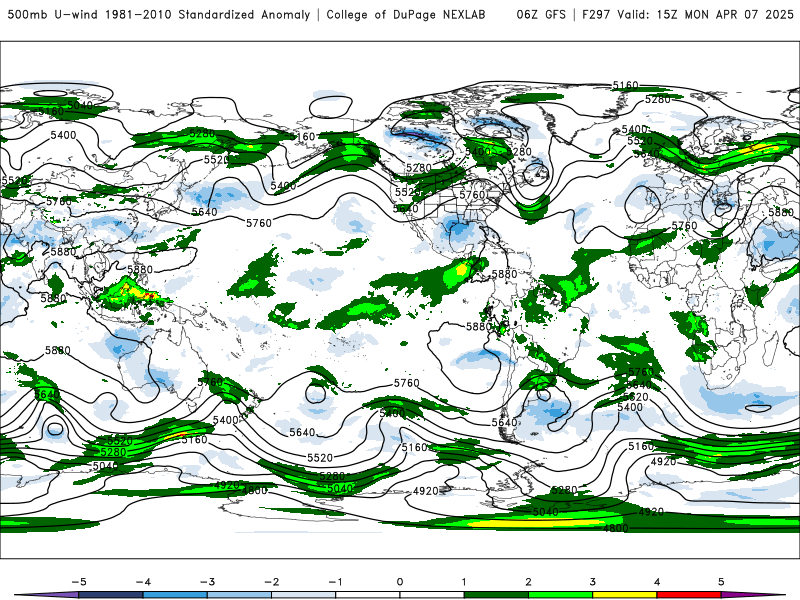This screenshot has width=800, height=600.
Task: Click the colorbar tick label '-3'
Action: click(x=207, y=582)
